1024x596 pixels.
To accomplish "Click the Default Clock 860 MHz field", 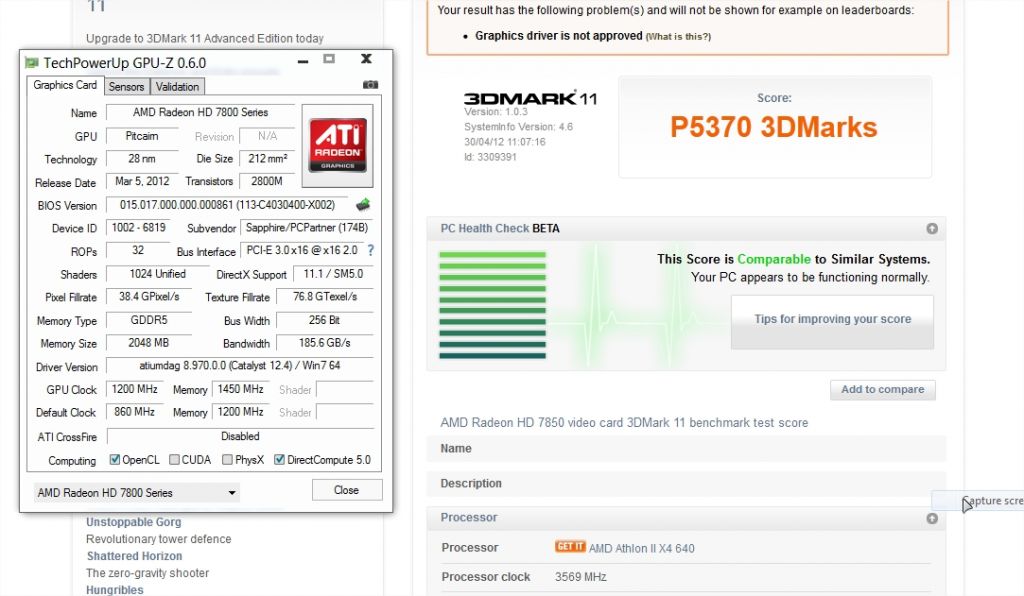I will 135,412.
